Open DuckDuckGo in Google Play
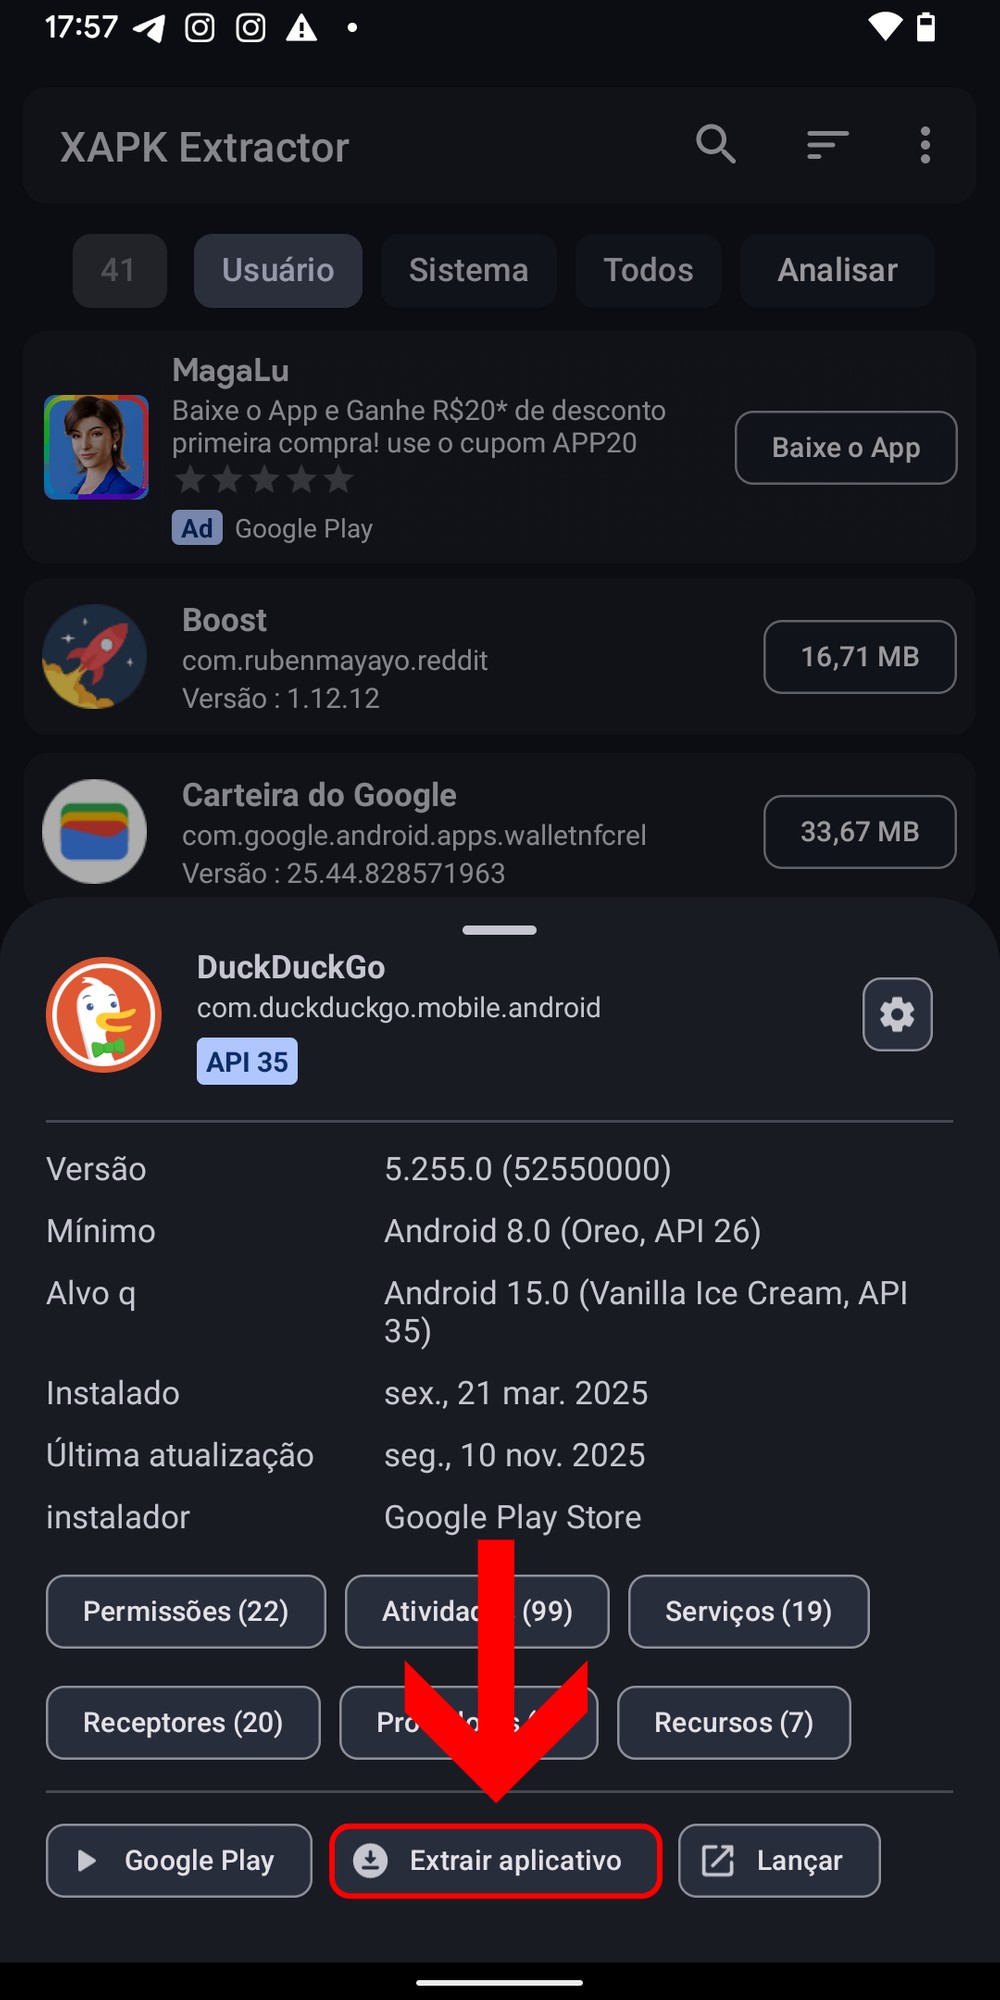This screenshot has height=2000, width=1000. pos(179,1860)
